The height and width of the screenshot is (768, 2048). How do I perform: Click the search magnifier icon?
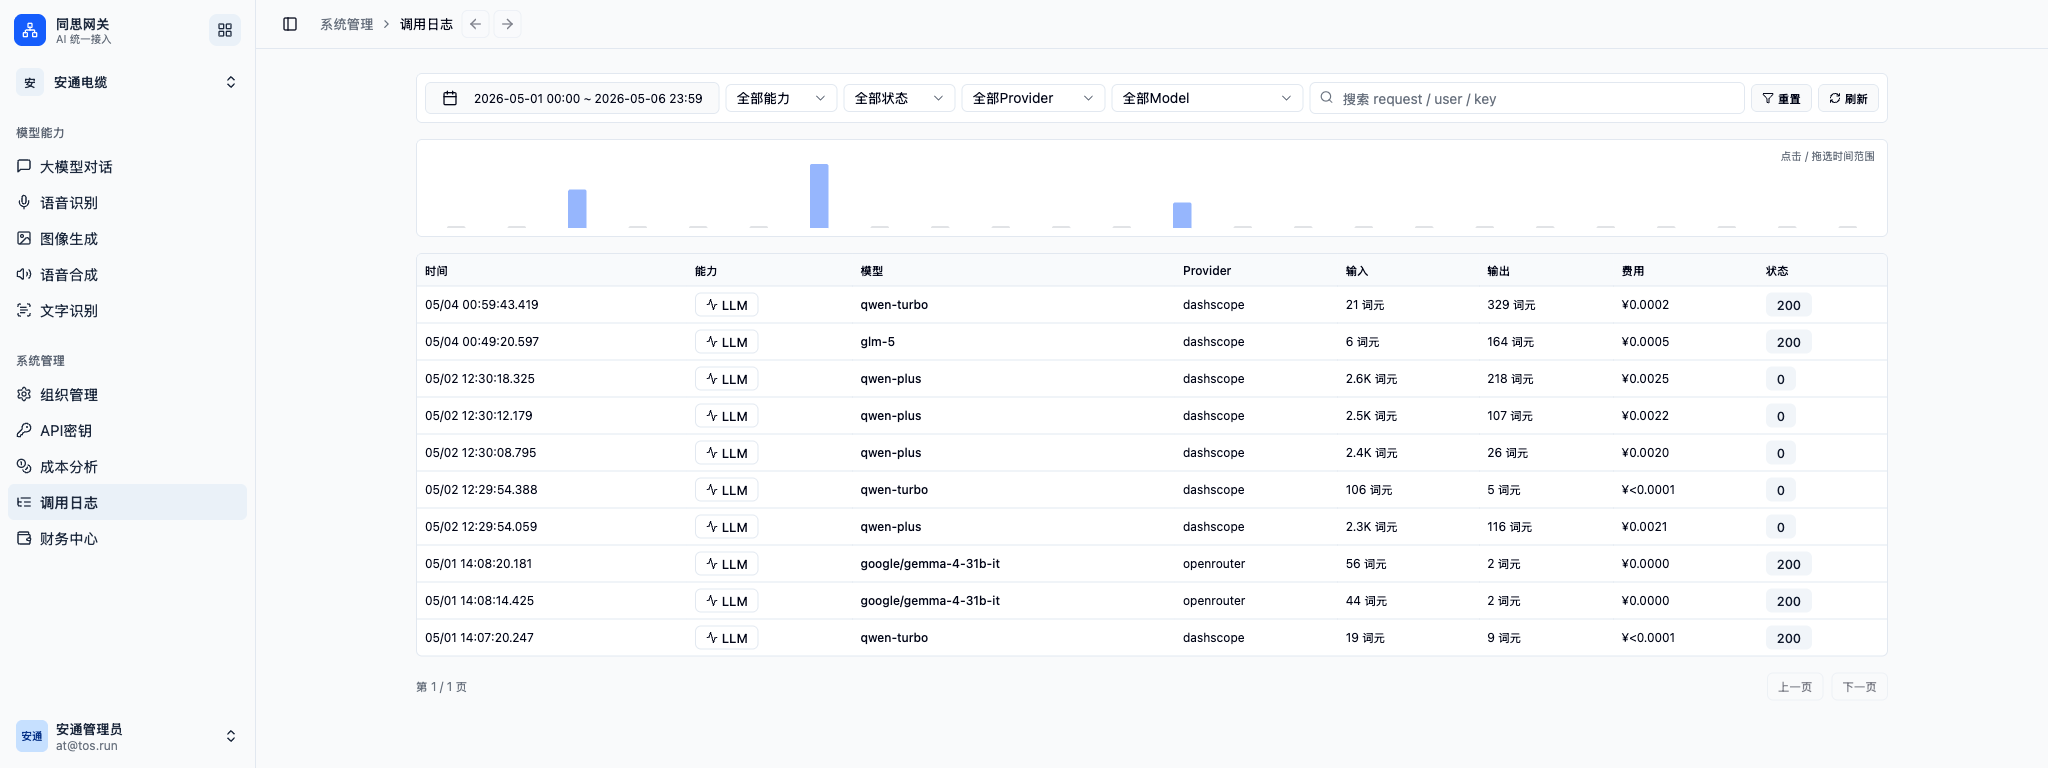[1327, 98]
